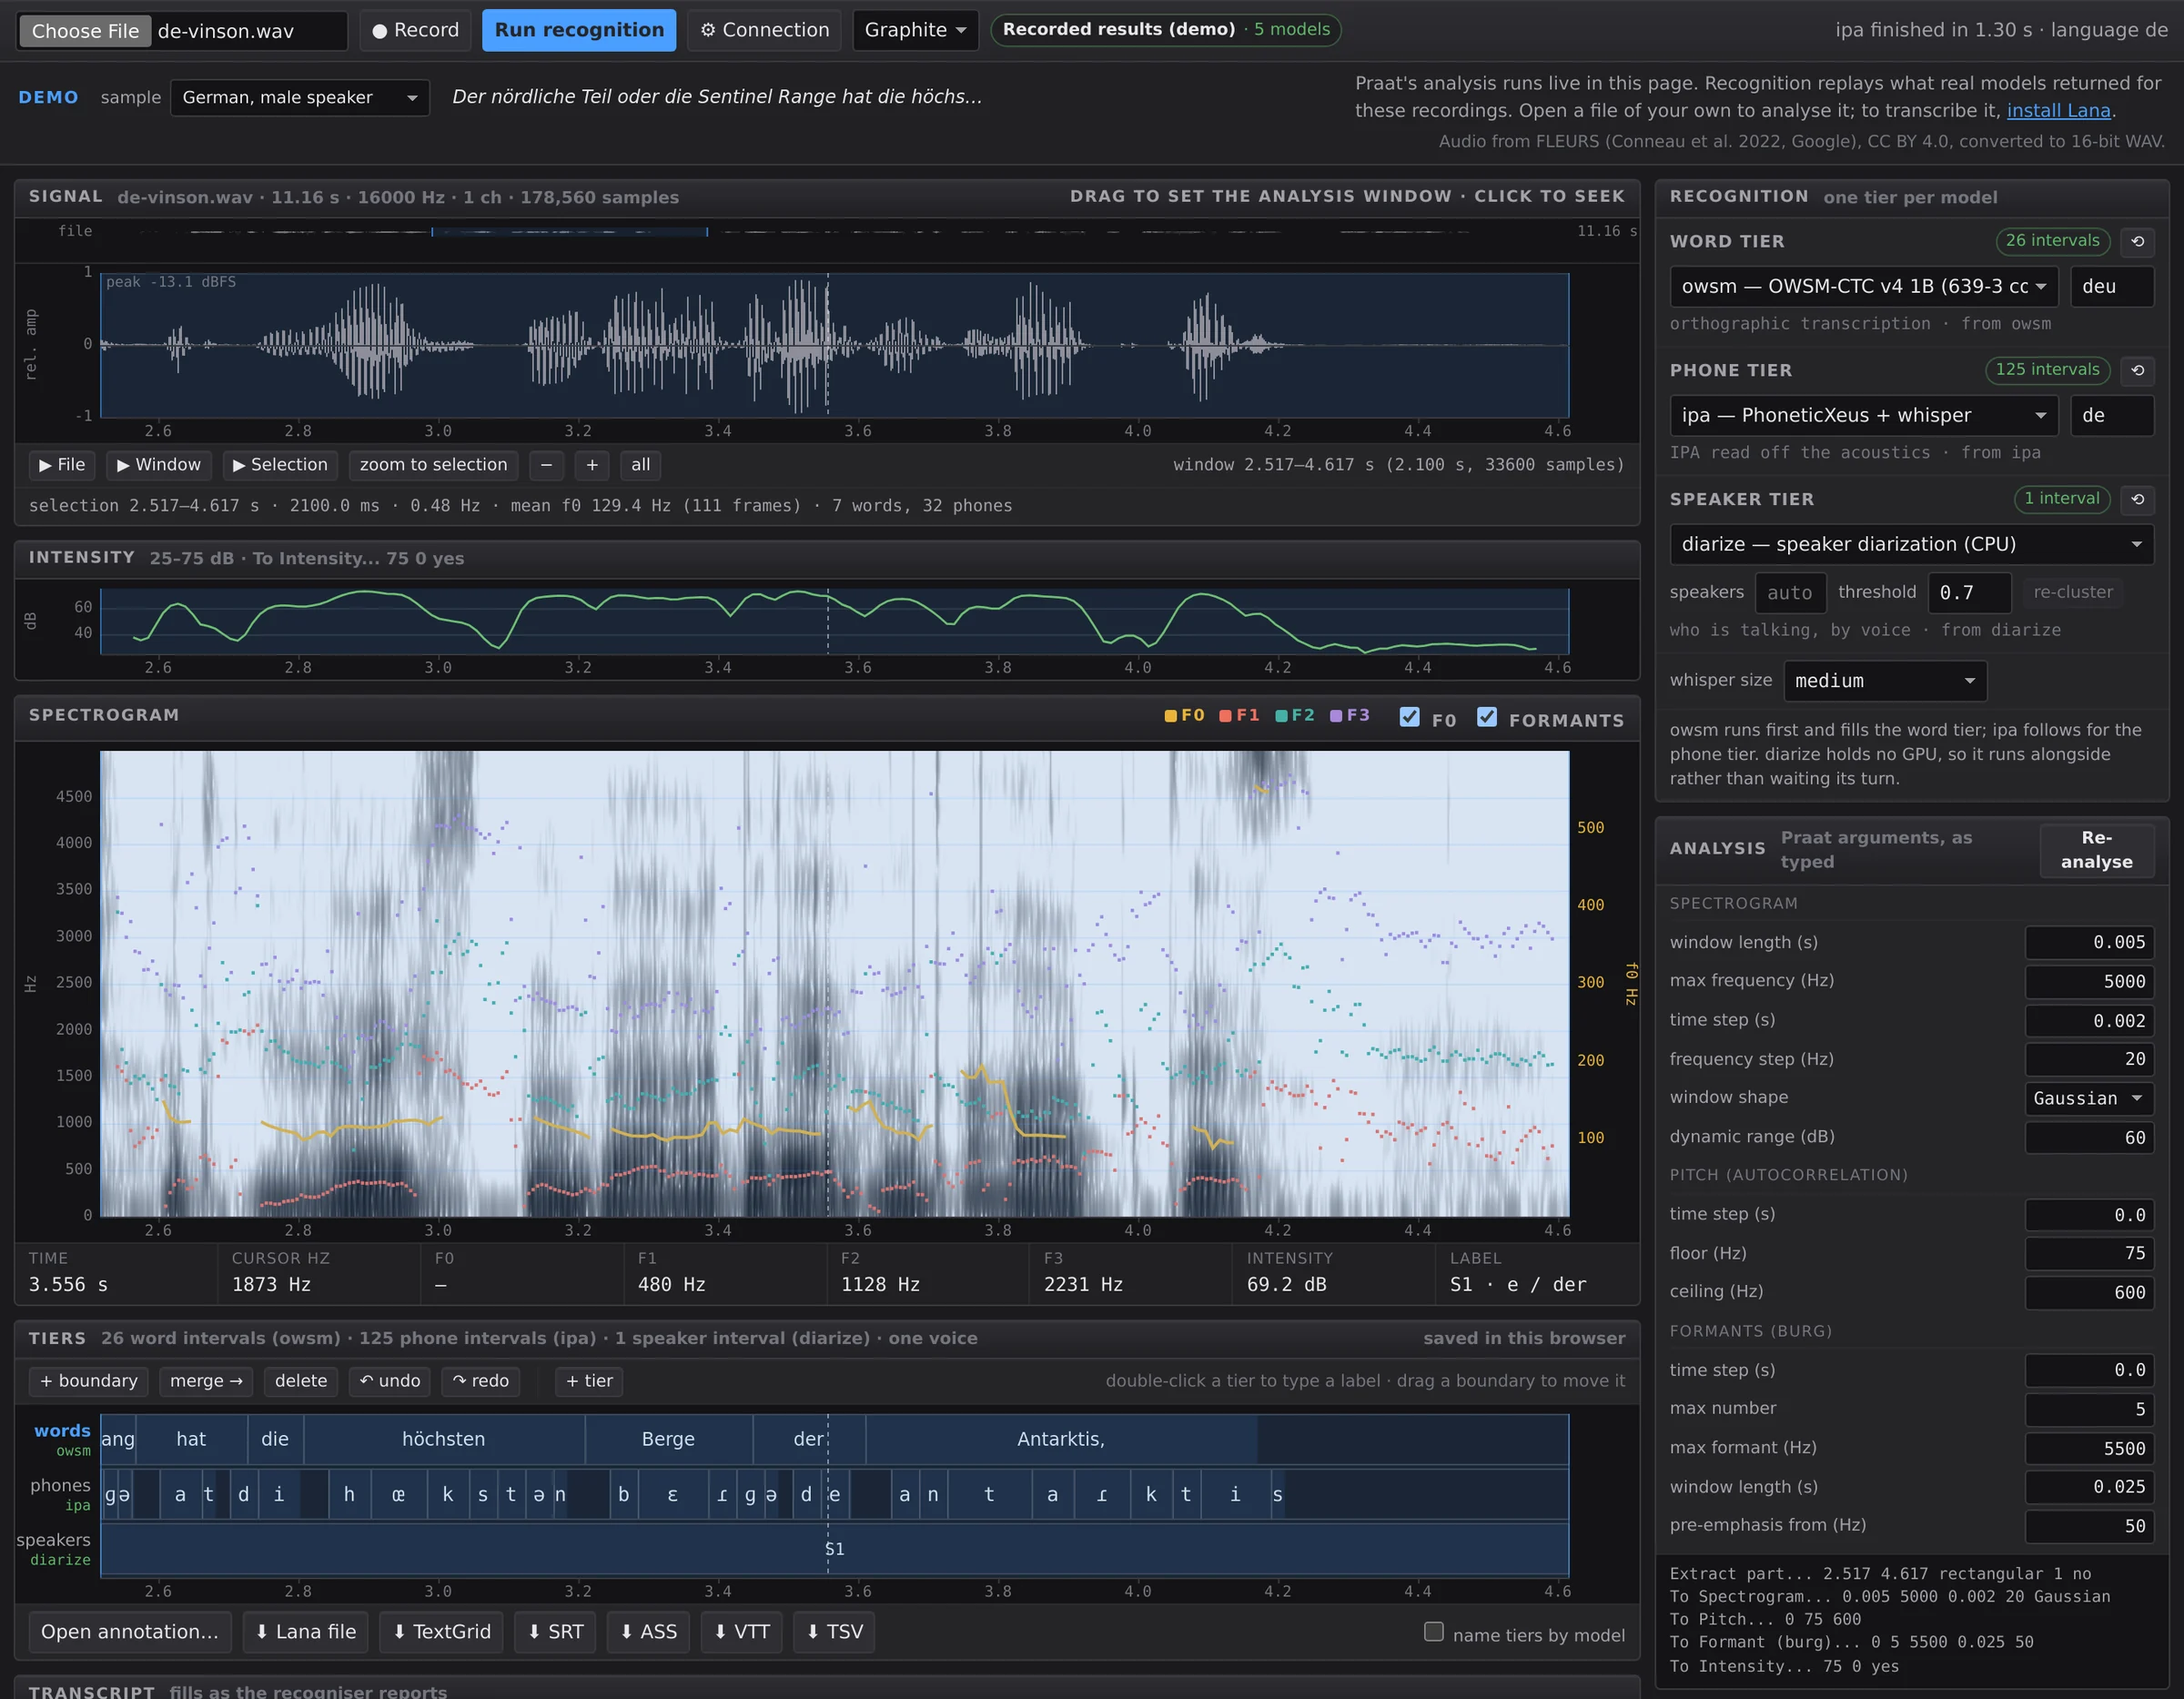Reset the word tier with its refresh icon
The width and height of the screenshot is (2184, 1699).
2137,241
